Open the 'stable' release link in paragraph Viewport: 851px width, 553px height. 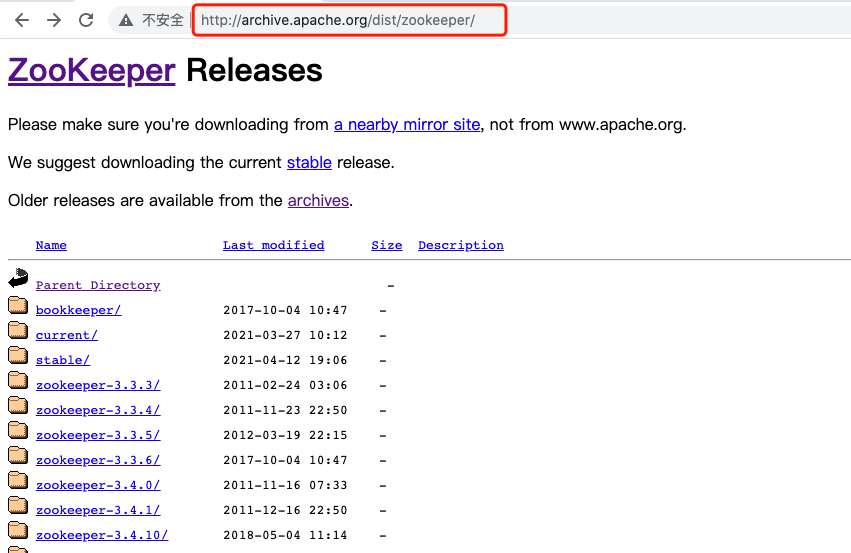(x=309, y=163)
